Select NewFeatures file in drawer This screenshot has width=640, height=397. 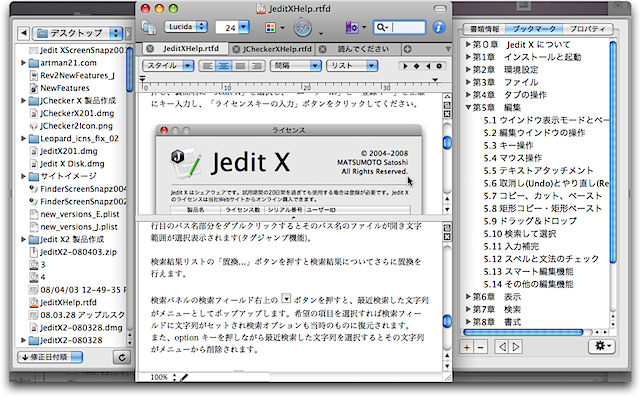click(x=64, y=88)
